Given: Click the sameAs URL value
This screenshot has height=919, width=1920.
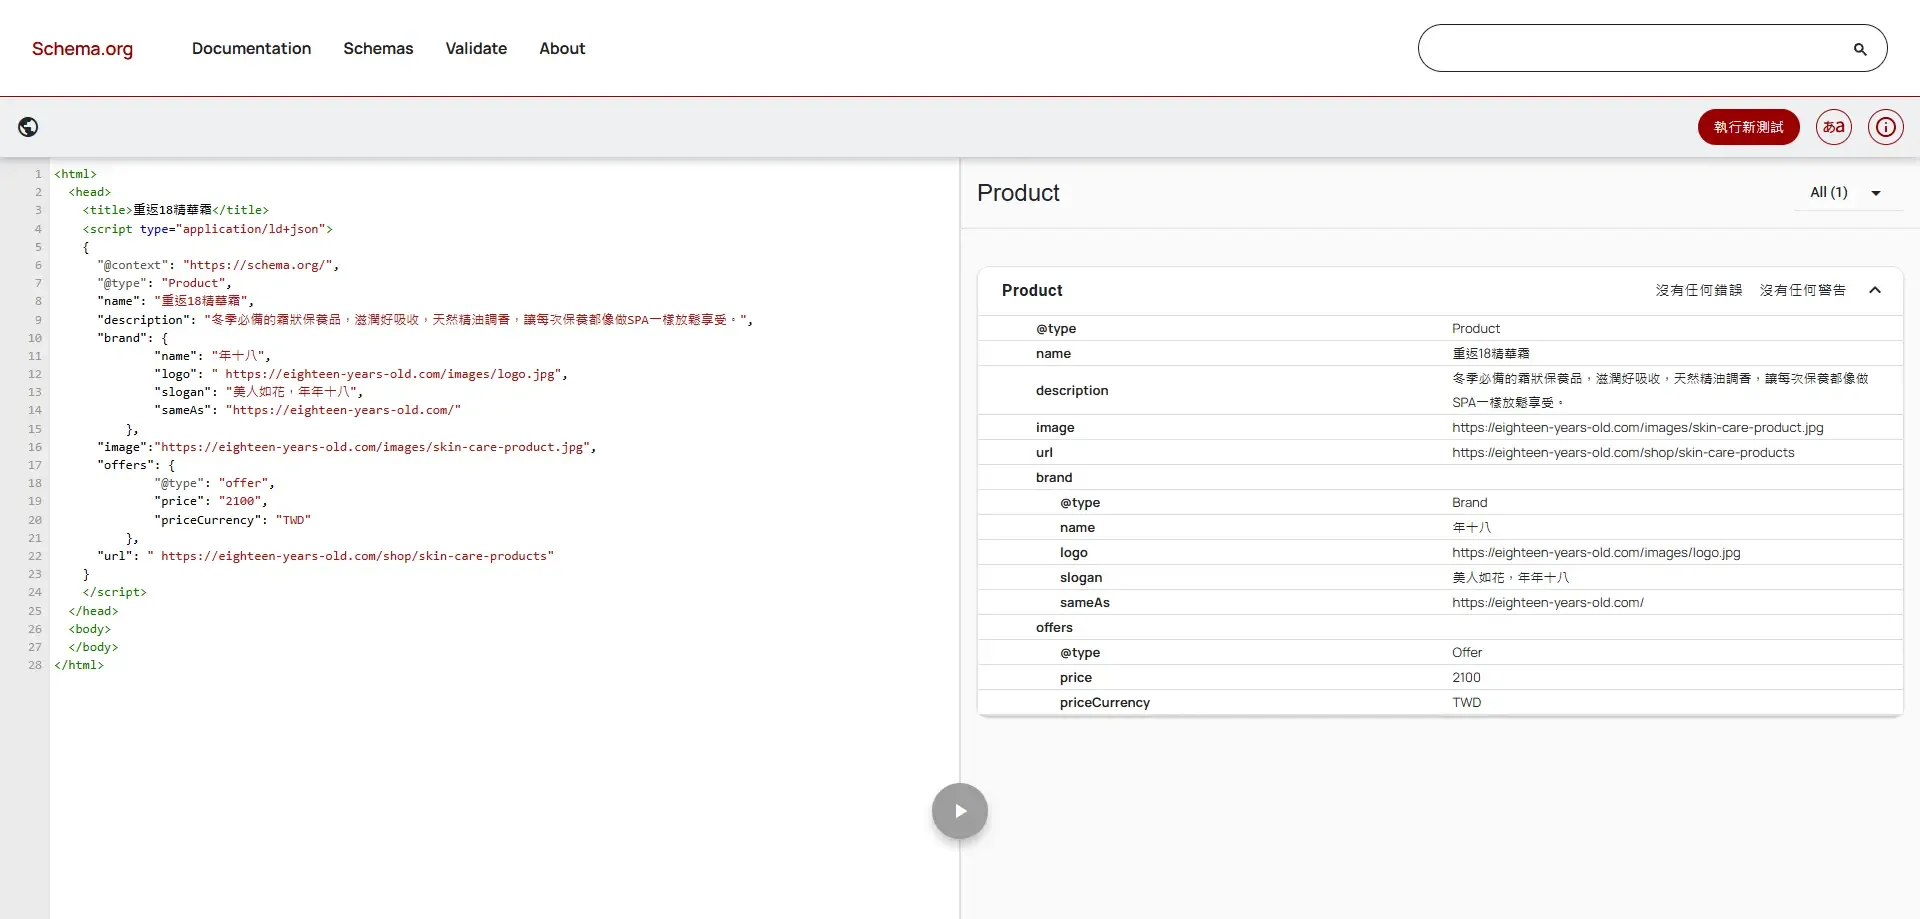Looking at the screenshot, I should pyautogui.click(x=1547, y=603).
